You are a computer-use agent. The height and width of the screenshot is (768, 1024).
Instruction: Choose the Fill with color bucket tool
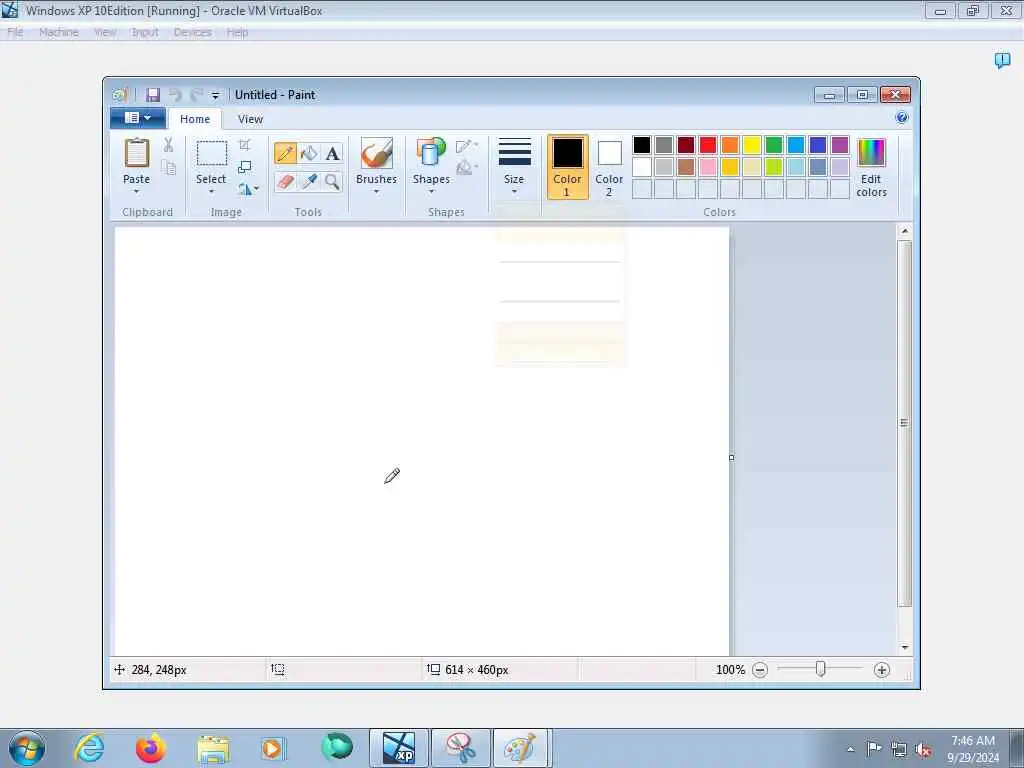[309, 153]
